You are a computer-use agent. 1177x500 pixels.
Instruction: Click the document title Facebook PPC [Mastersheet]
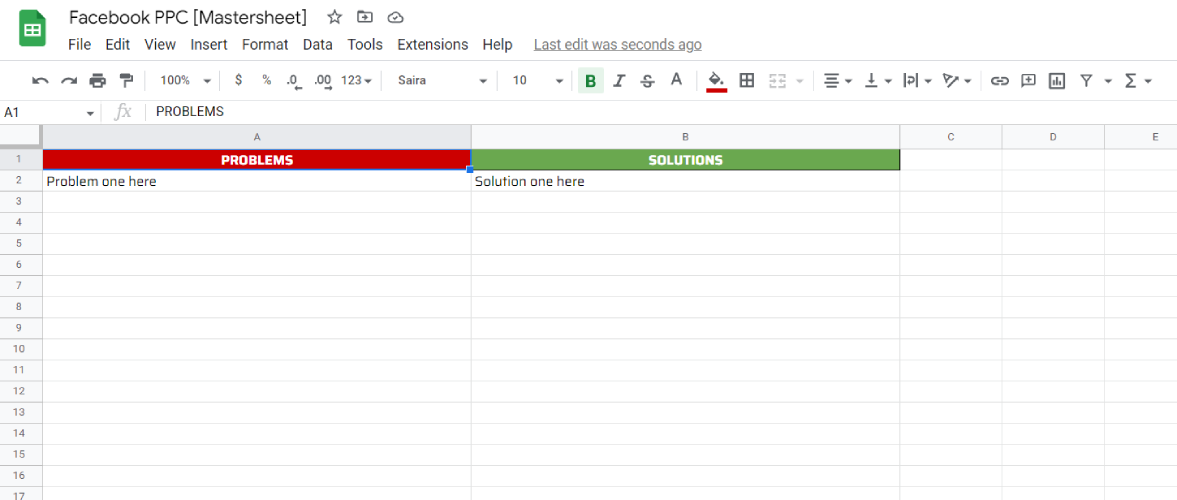188,17
